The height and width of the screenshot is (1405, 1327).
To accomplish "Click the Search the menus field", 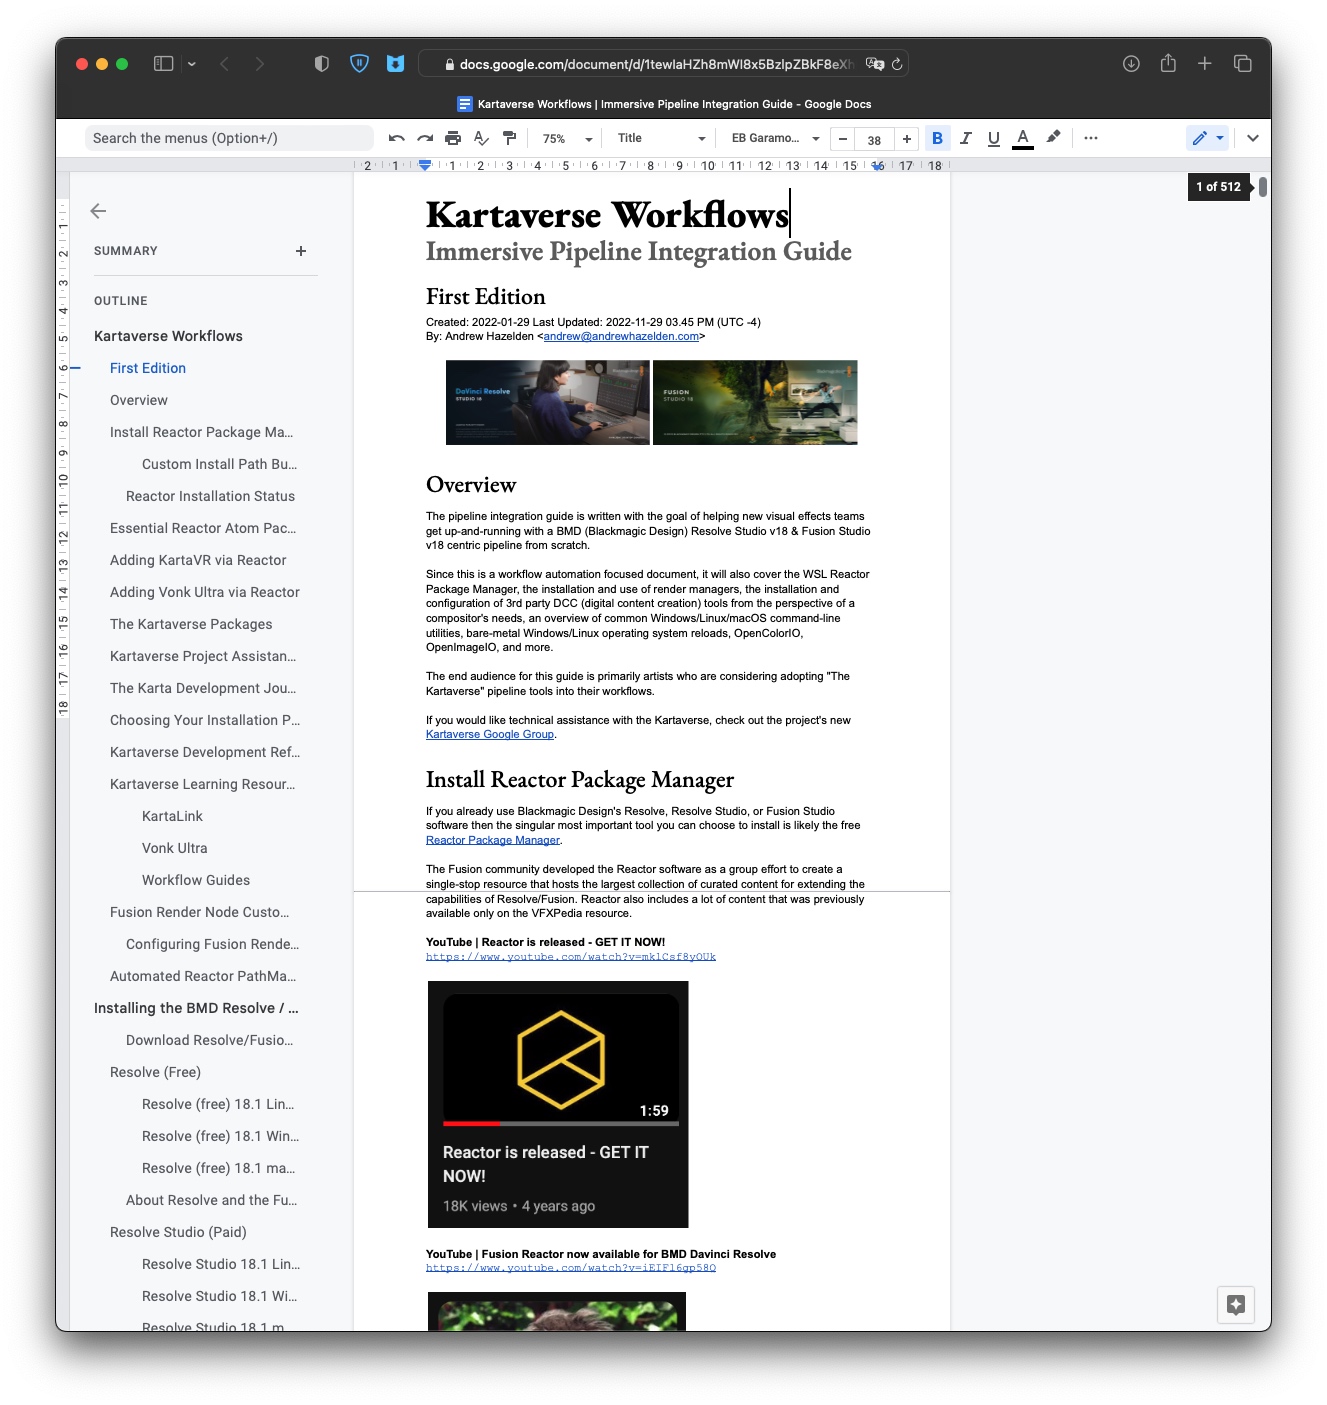I will 228,138.
